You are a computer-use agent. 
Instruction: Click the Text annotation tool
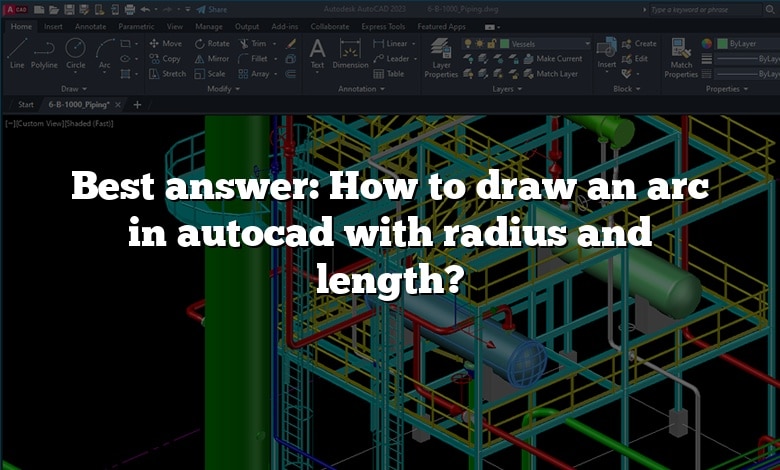[x=317, y=53]
